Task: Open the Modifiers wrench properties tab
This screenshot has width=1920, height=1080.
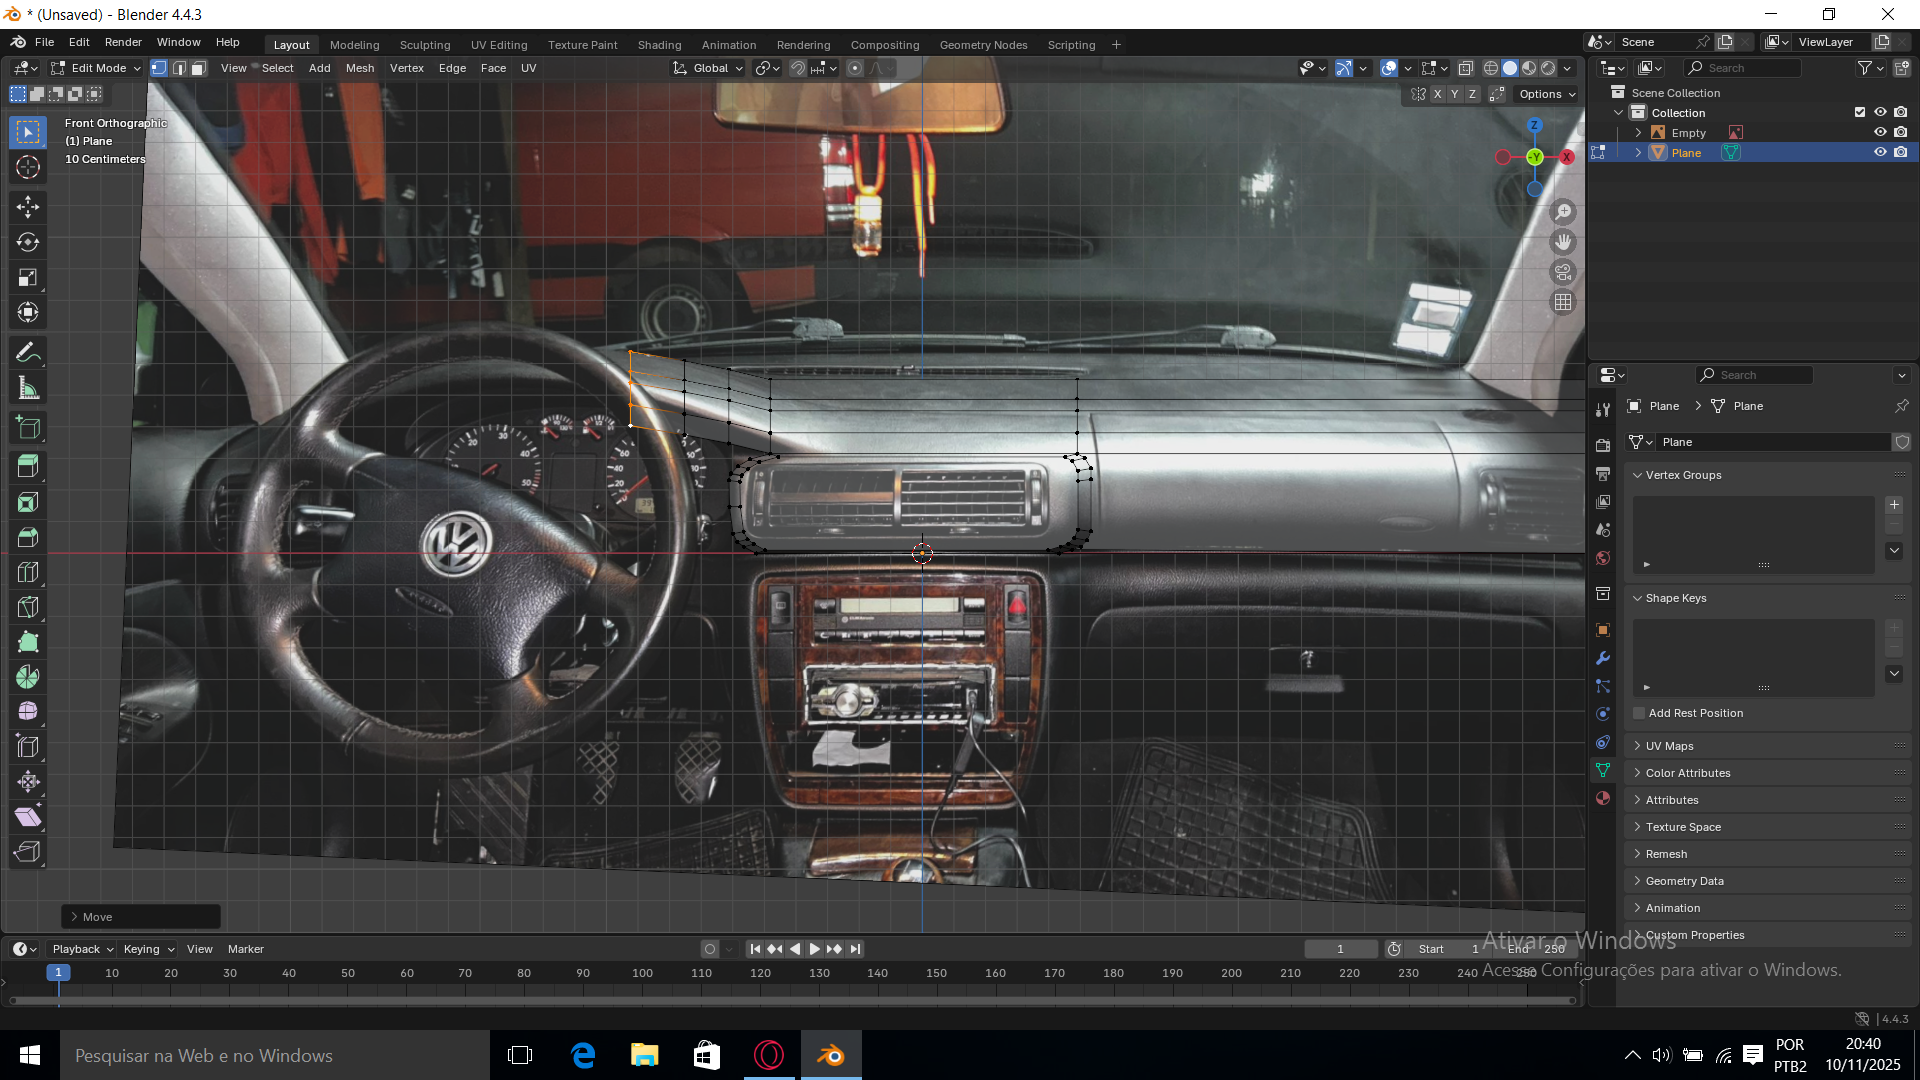Action: point(1603,658)
